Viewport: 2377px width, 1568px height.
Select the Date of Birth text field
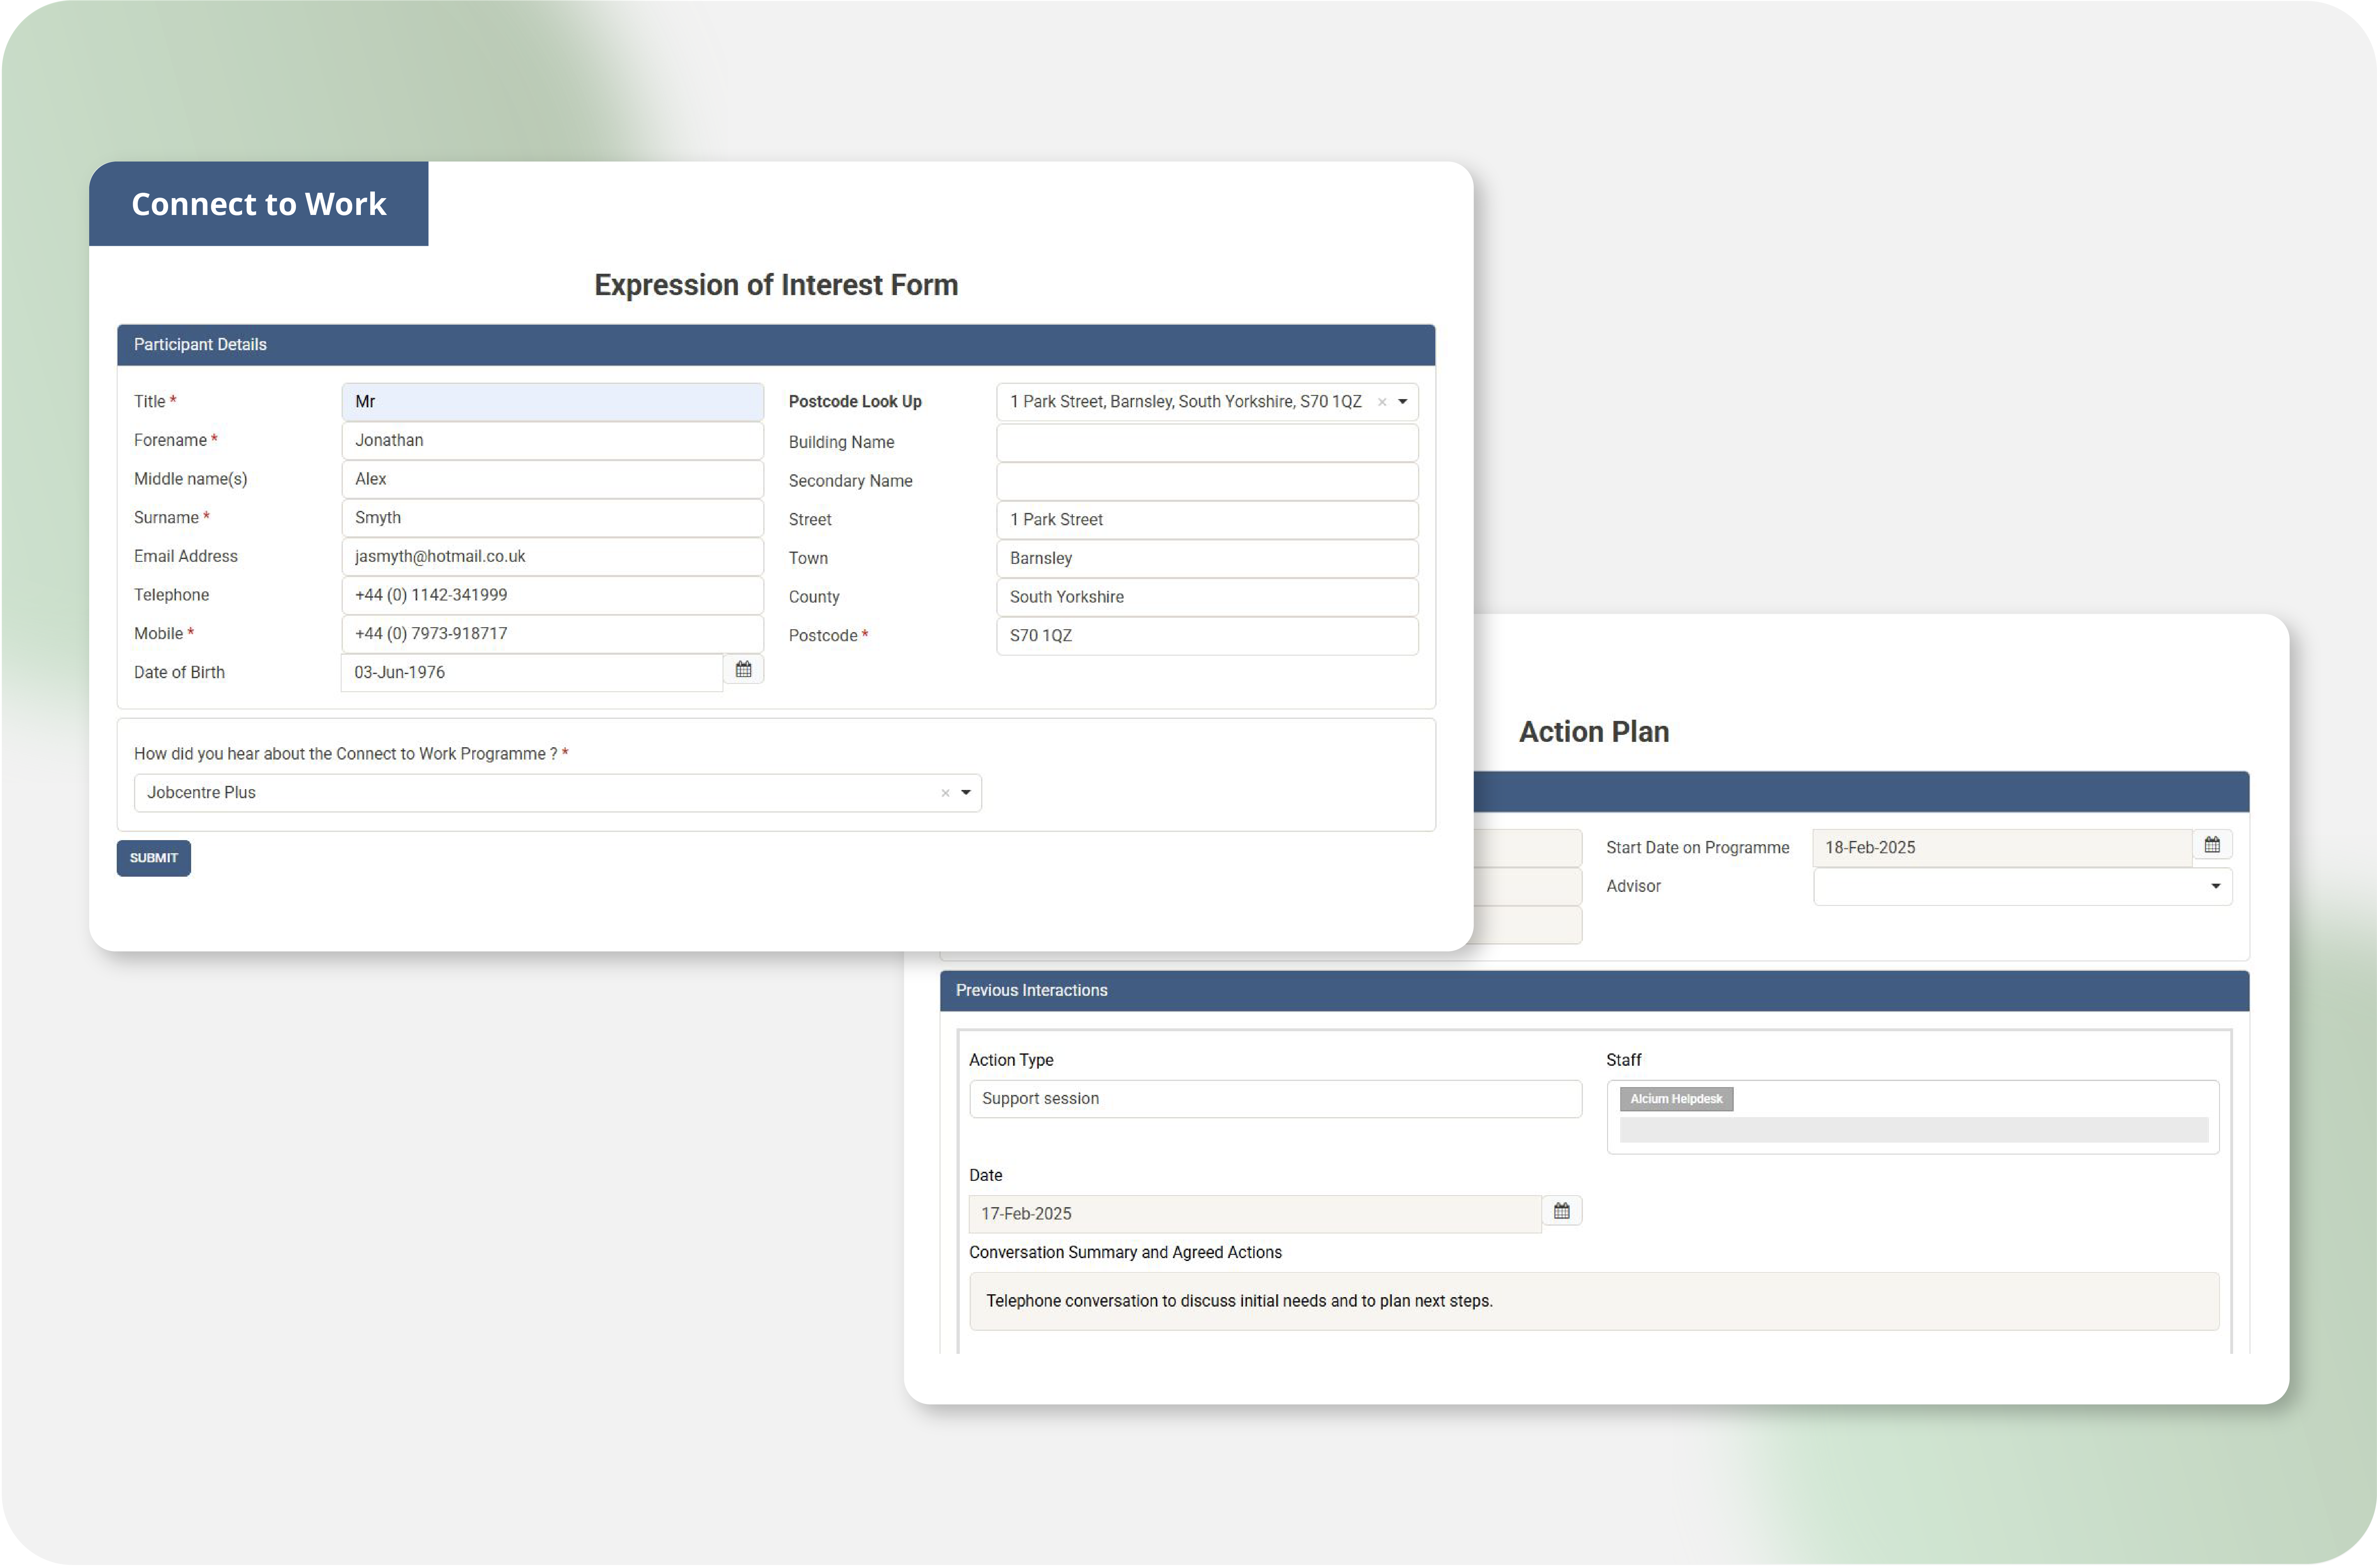[532, 673]
